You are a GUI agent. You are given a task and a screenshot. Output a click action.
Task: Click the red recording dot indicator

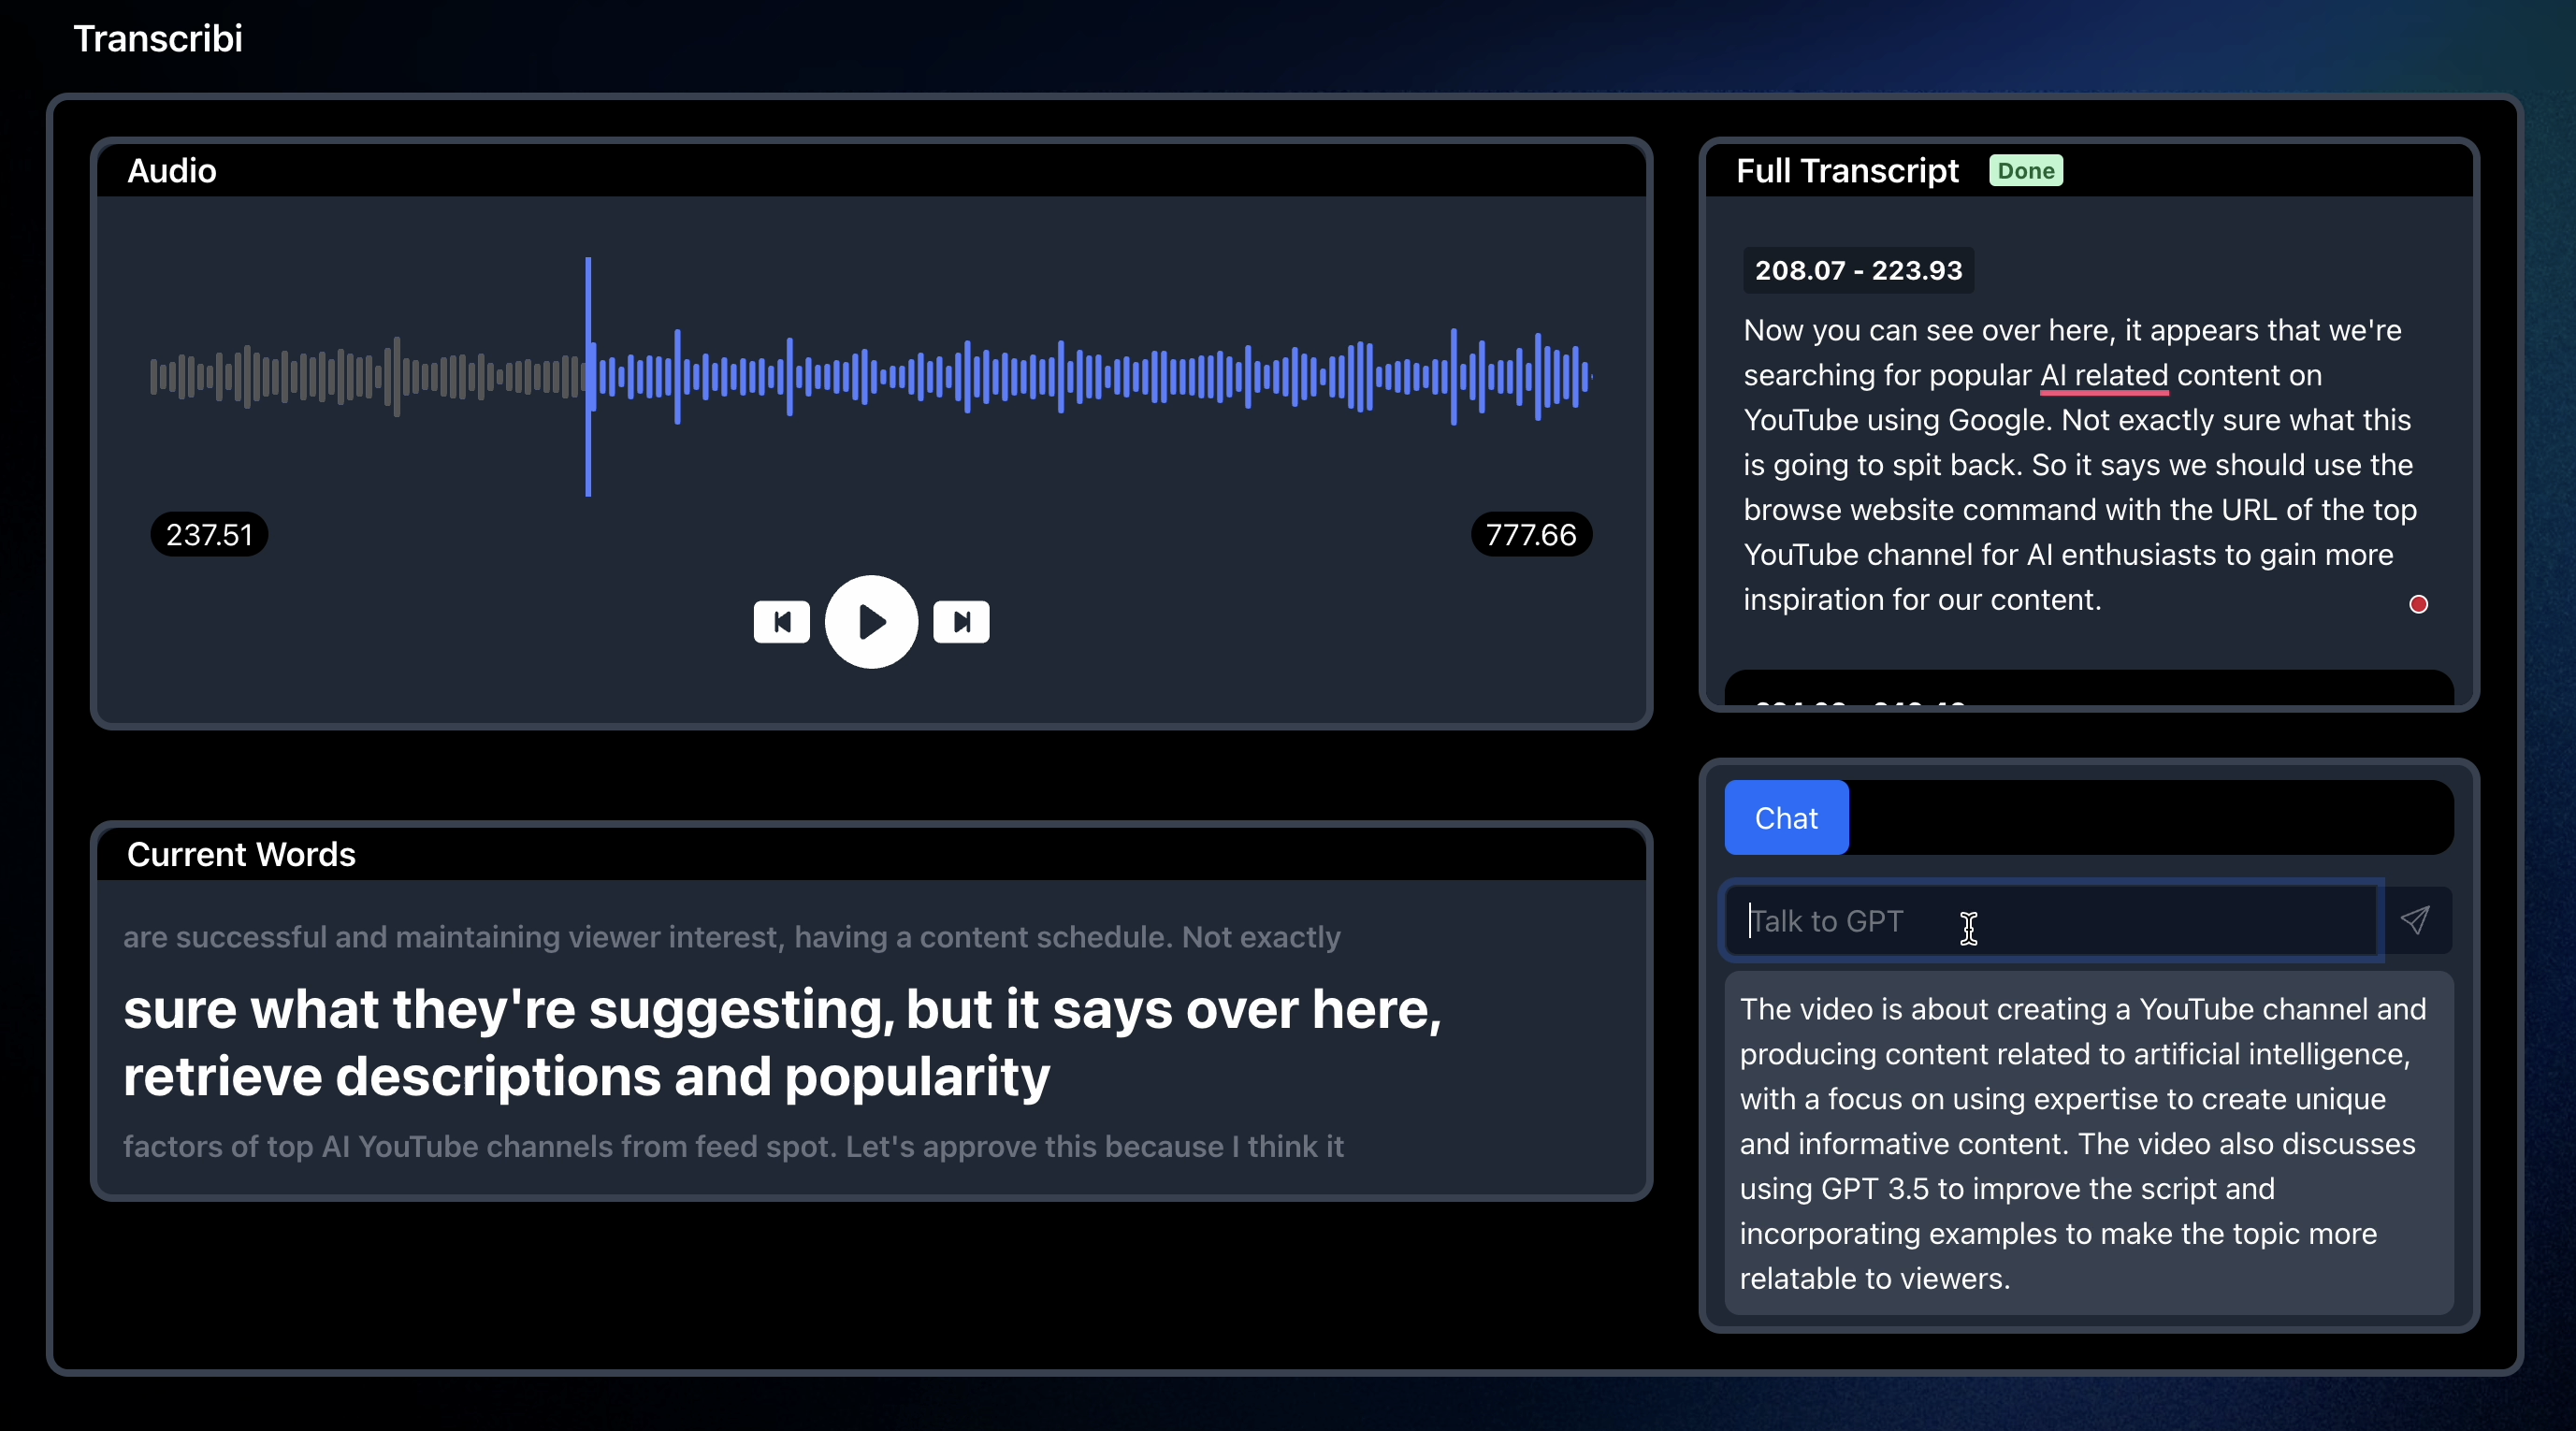click(2418, 604)
